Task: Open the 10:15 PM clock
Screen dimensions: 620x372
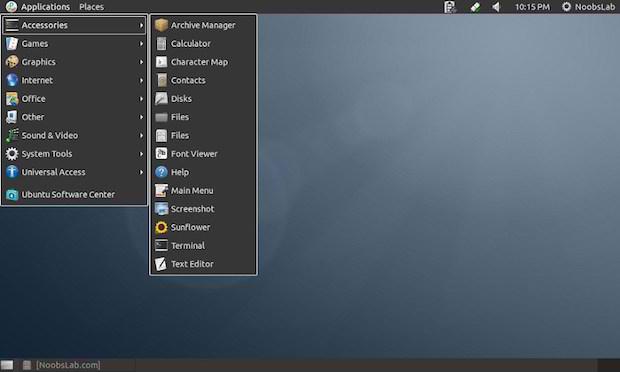Action: pos(532,7)
